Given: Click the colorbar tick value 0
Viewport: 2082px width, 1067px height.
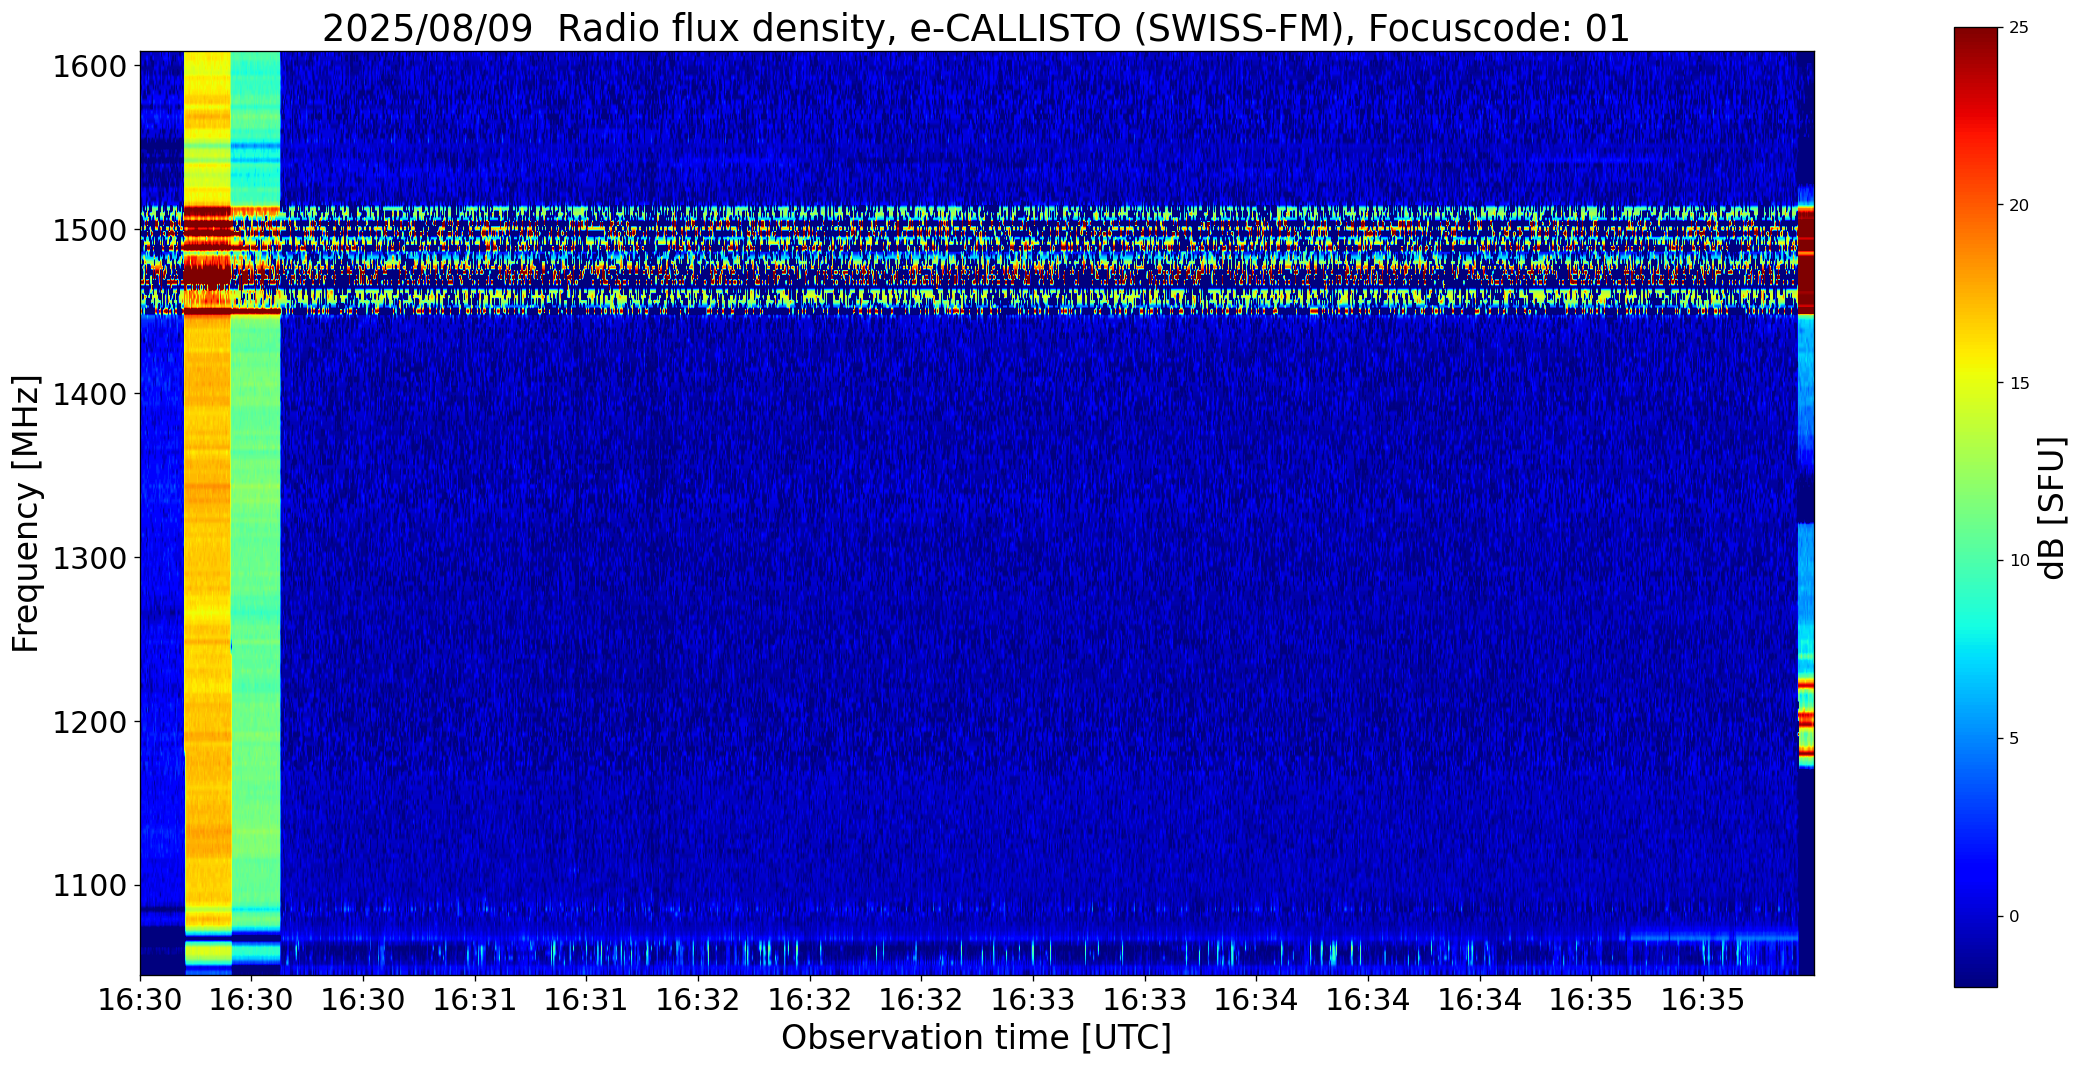Looking at the screenshot, I should 2014,917.
